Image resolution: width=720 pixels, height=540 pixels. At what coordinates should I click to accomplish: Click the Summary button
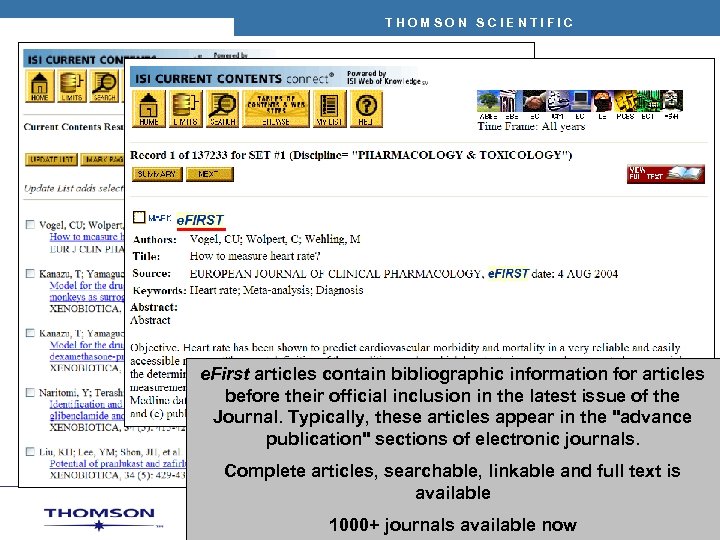(x=157, y=174)
